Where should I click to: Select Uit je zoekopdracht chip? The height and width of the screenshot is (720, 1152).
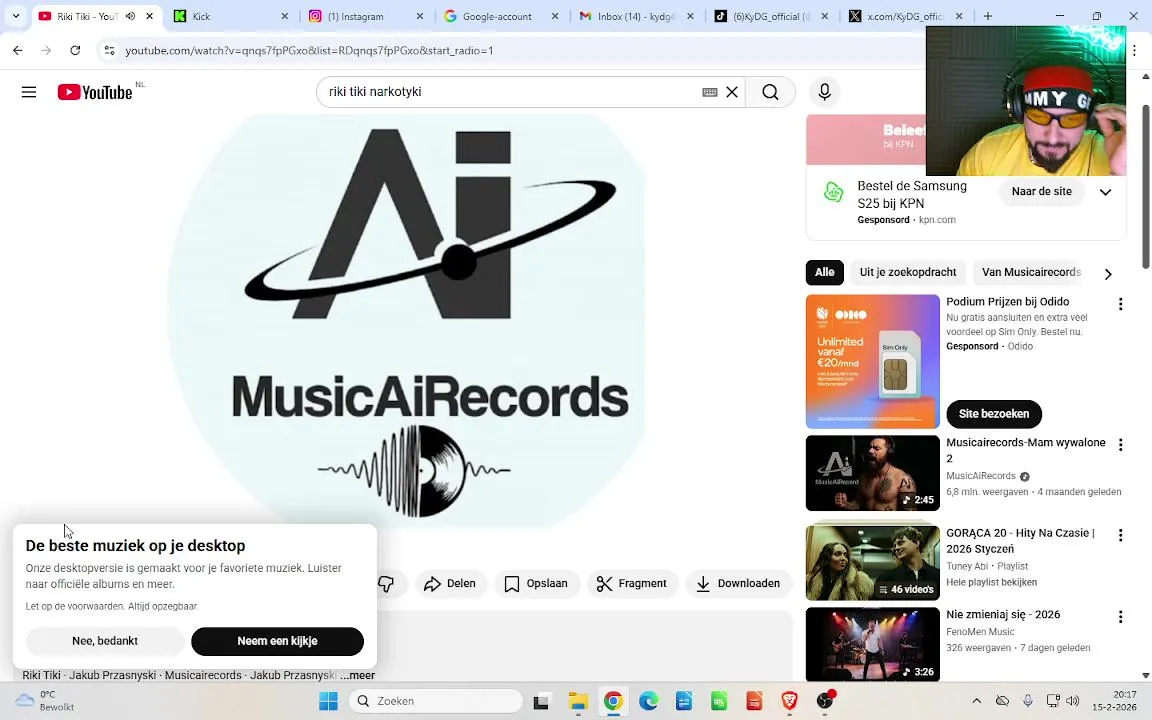point(908,272)
